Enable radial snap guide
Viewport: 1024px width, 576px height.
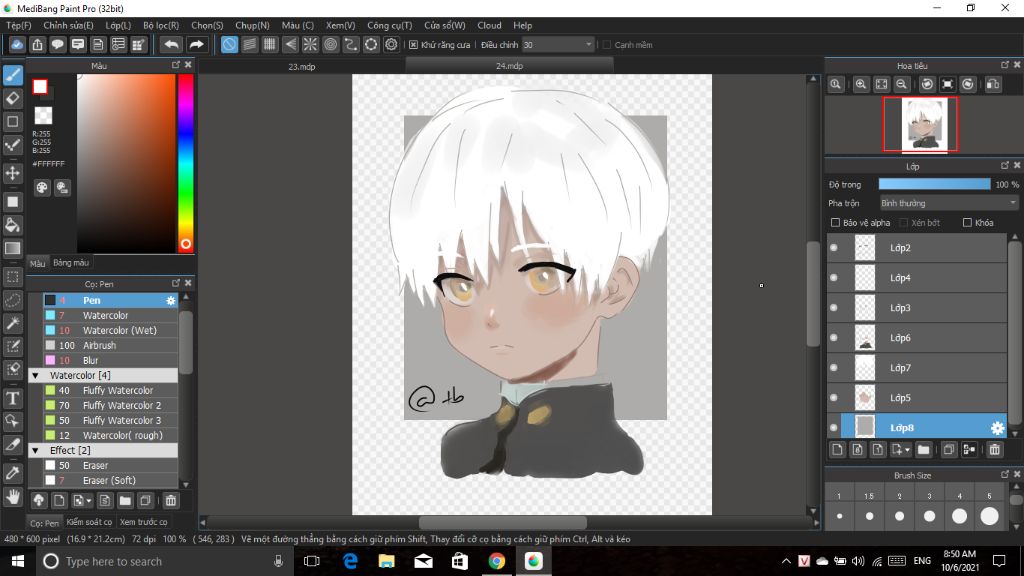pyautogui.click(x=310, y=44)
